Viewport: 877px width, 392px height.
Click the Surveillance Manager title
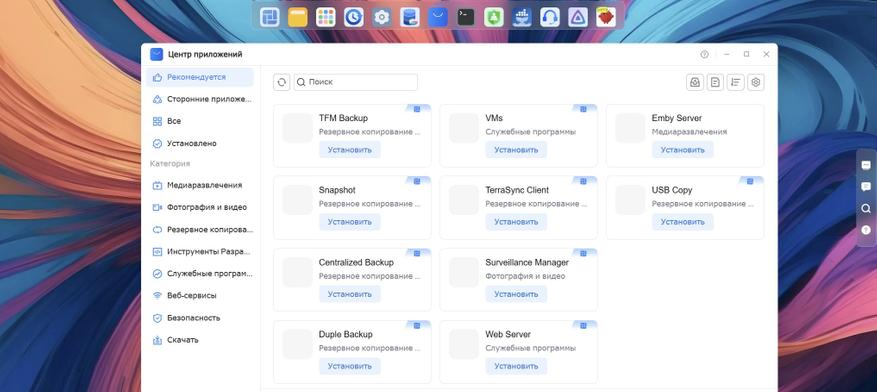coord(527,262)
